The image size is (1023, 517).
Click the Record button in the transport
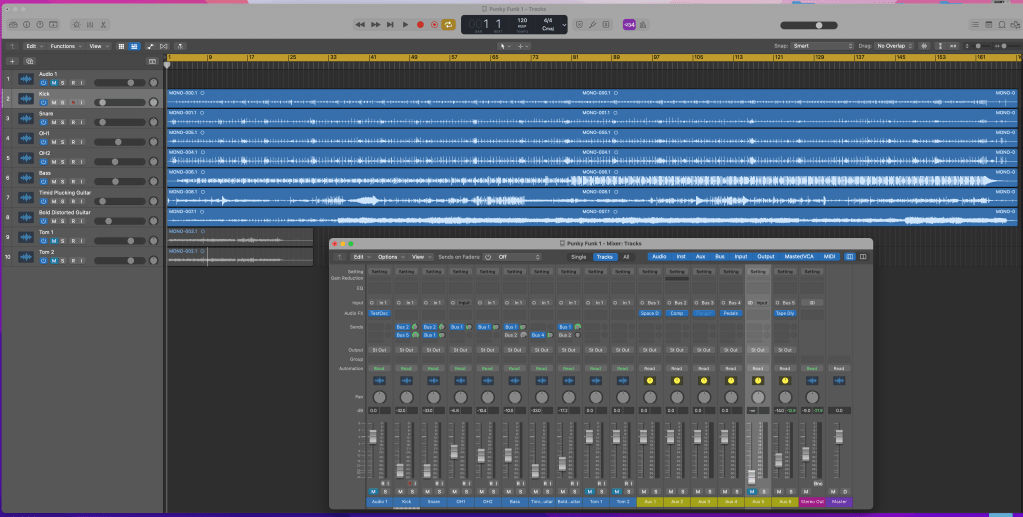click(x=420, y=24)
